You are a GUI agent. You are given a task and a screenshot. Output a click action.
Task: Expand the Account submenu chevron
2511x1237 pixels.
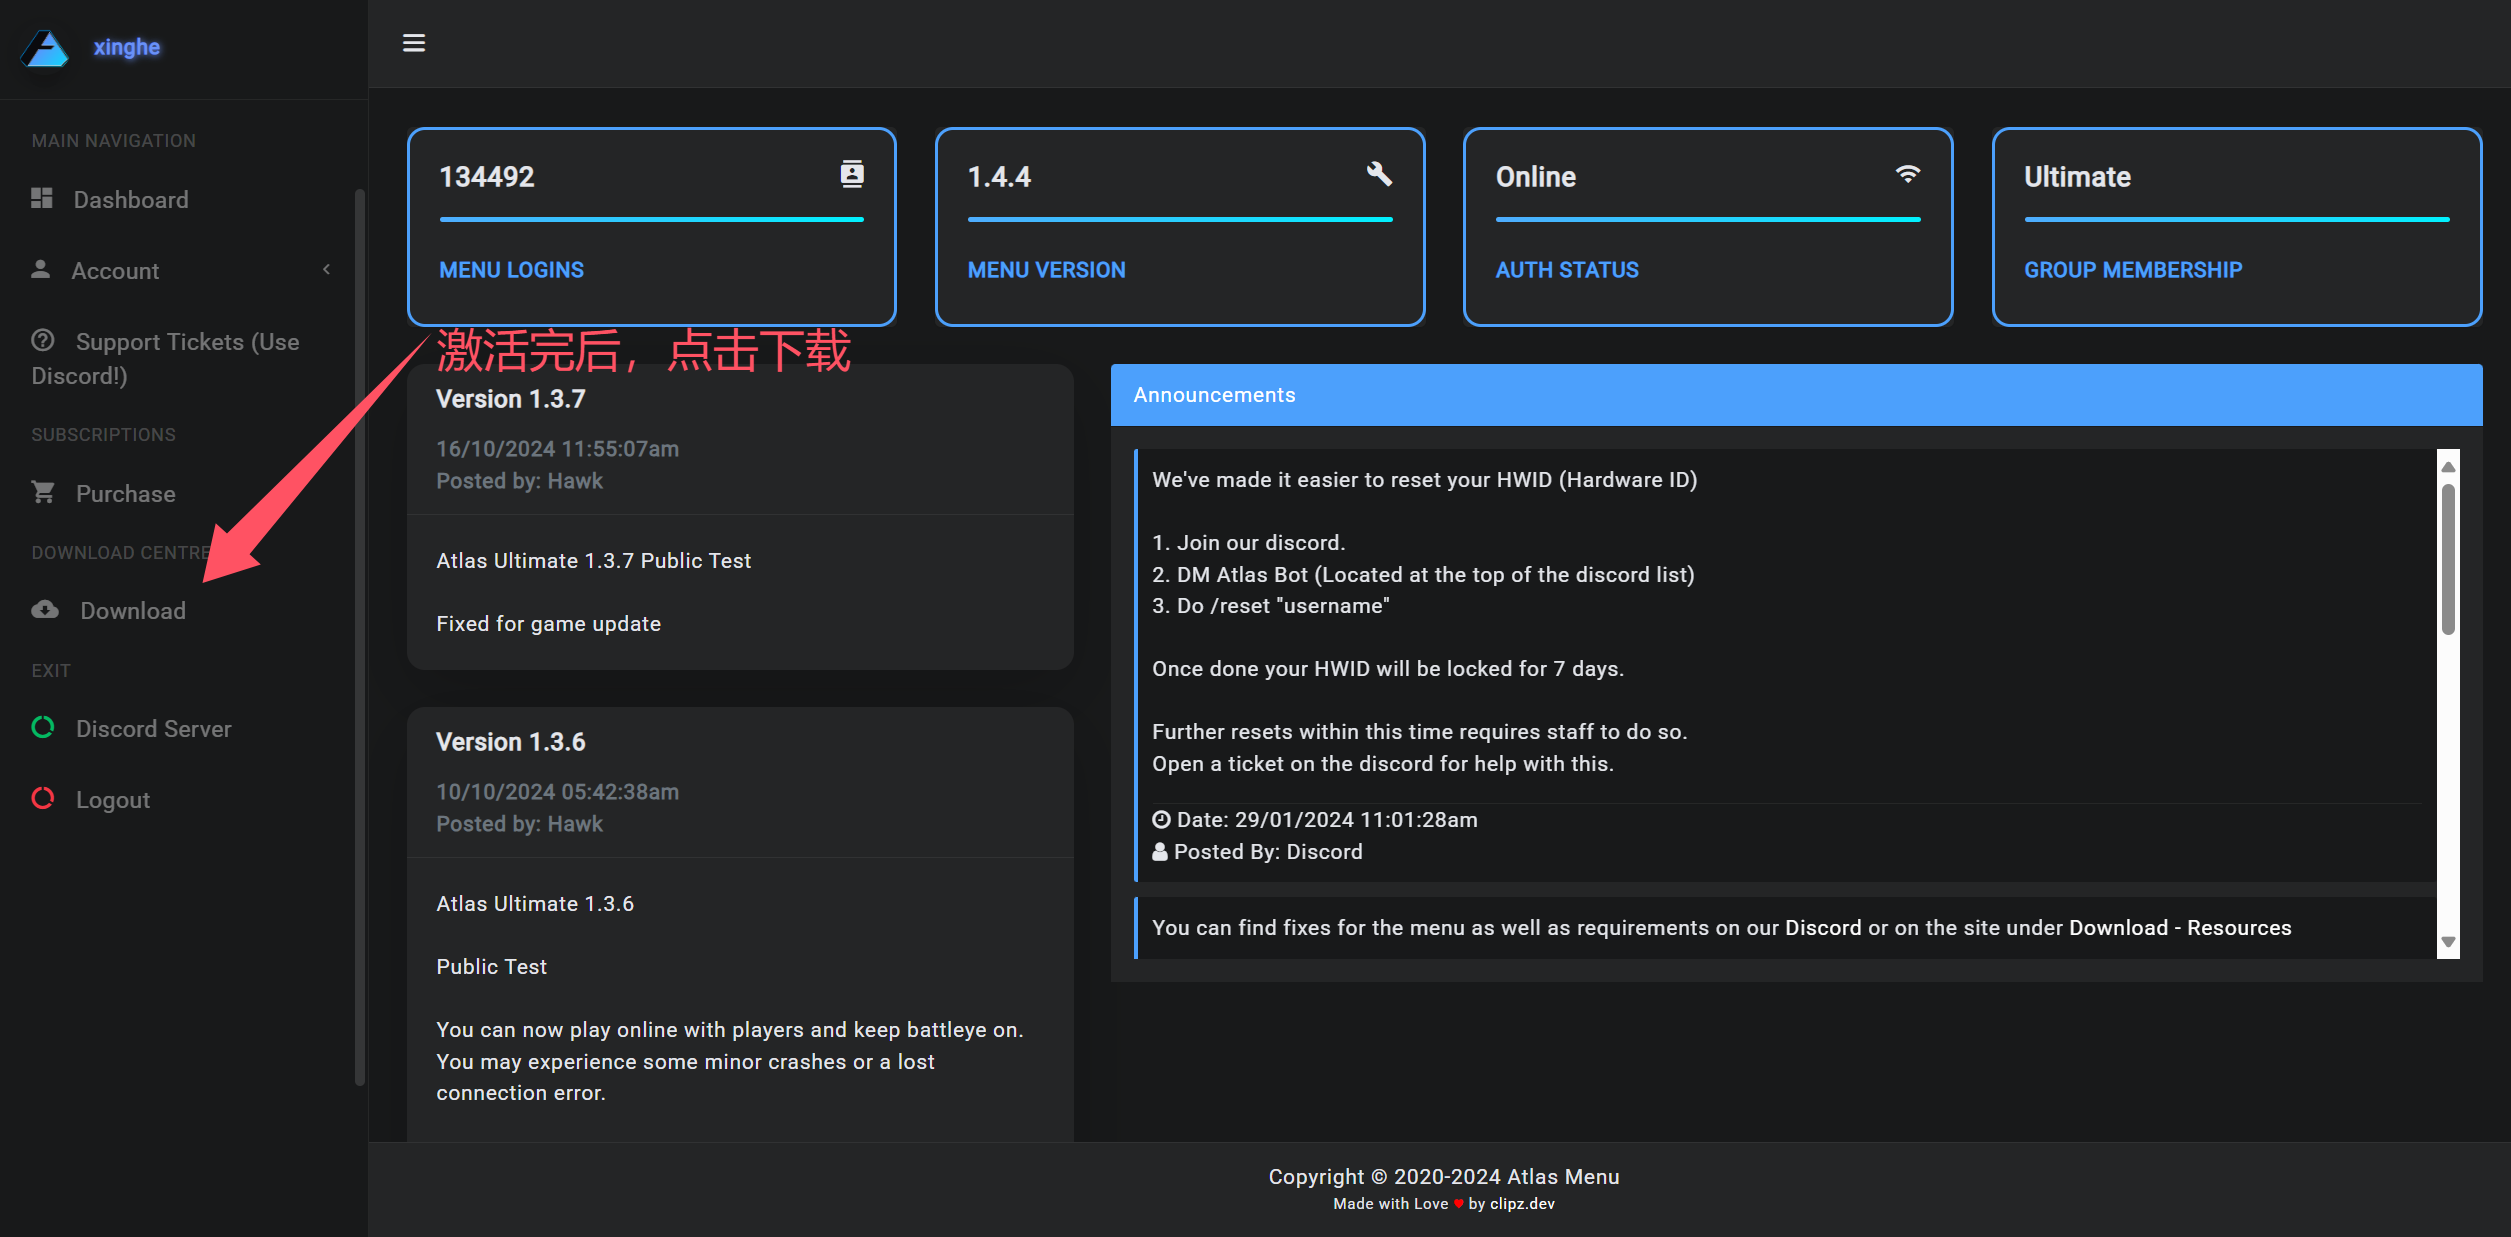pos(326,269)
